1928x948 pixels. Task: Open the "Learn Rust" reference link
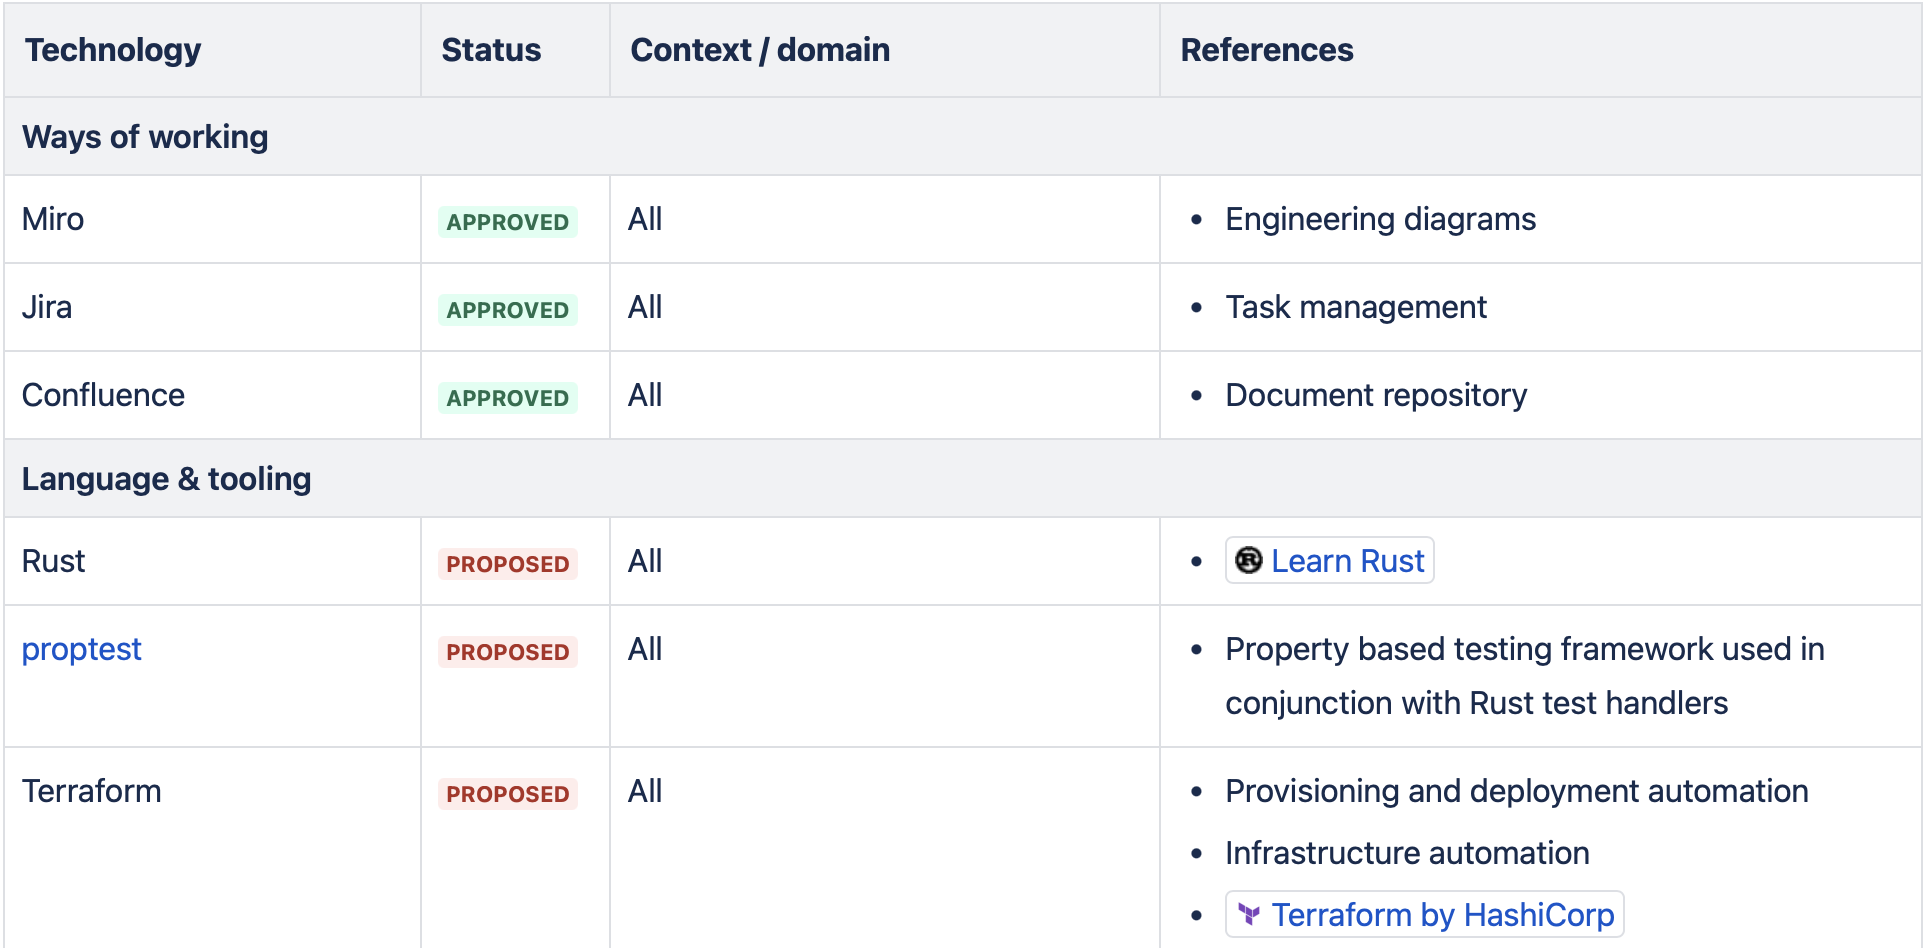pyautogui.click(x=1347, y=560)
